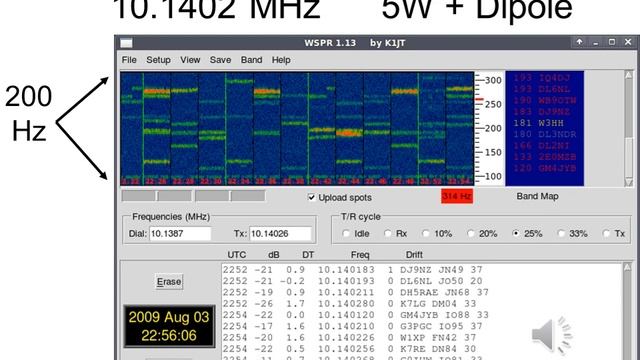Select the Tx T/R cycle option
Viewport: 640px width, 360px height.
point(607,233)
